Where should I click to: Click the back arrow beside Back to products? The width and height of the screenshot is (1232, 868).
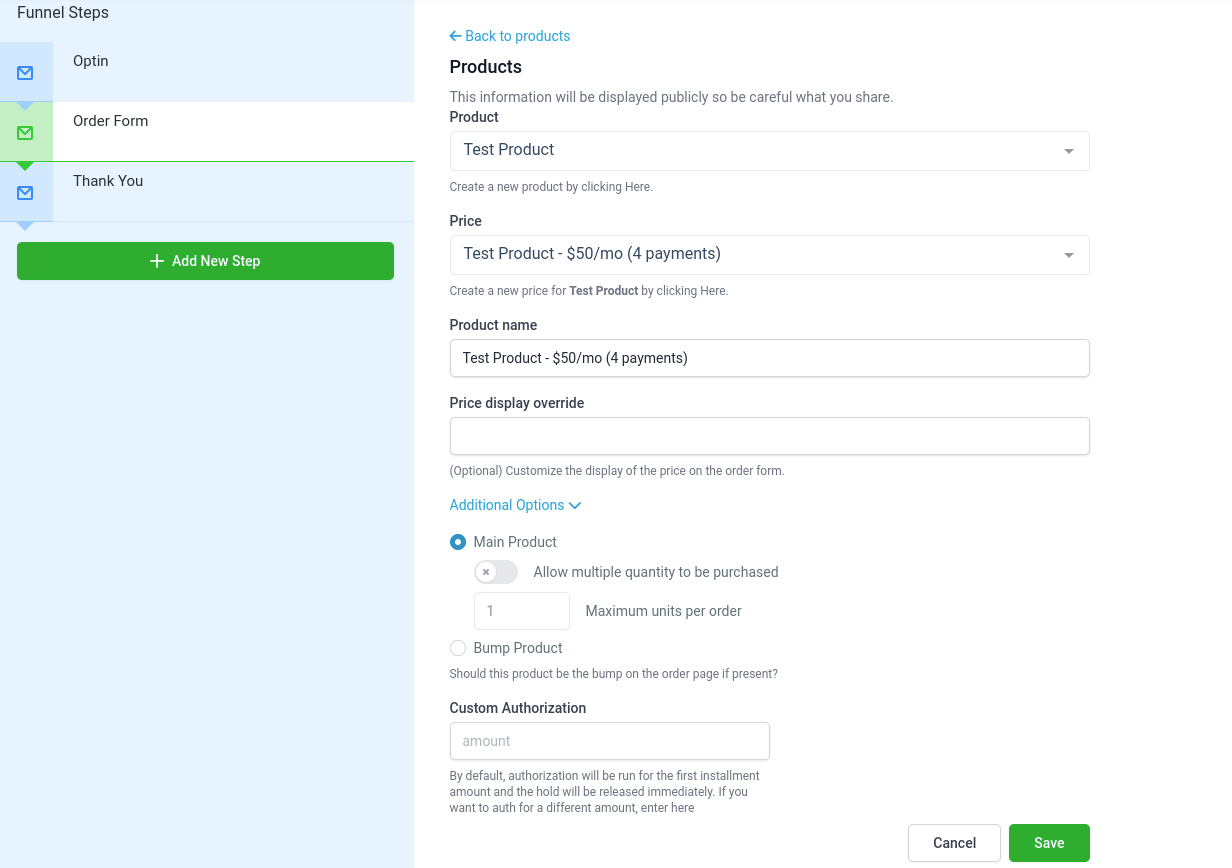click(455, 36)
